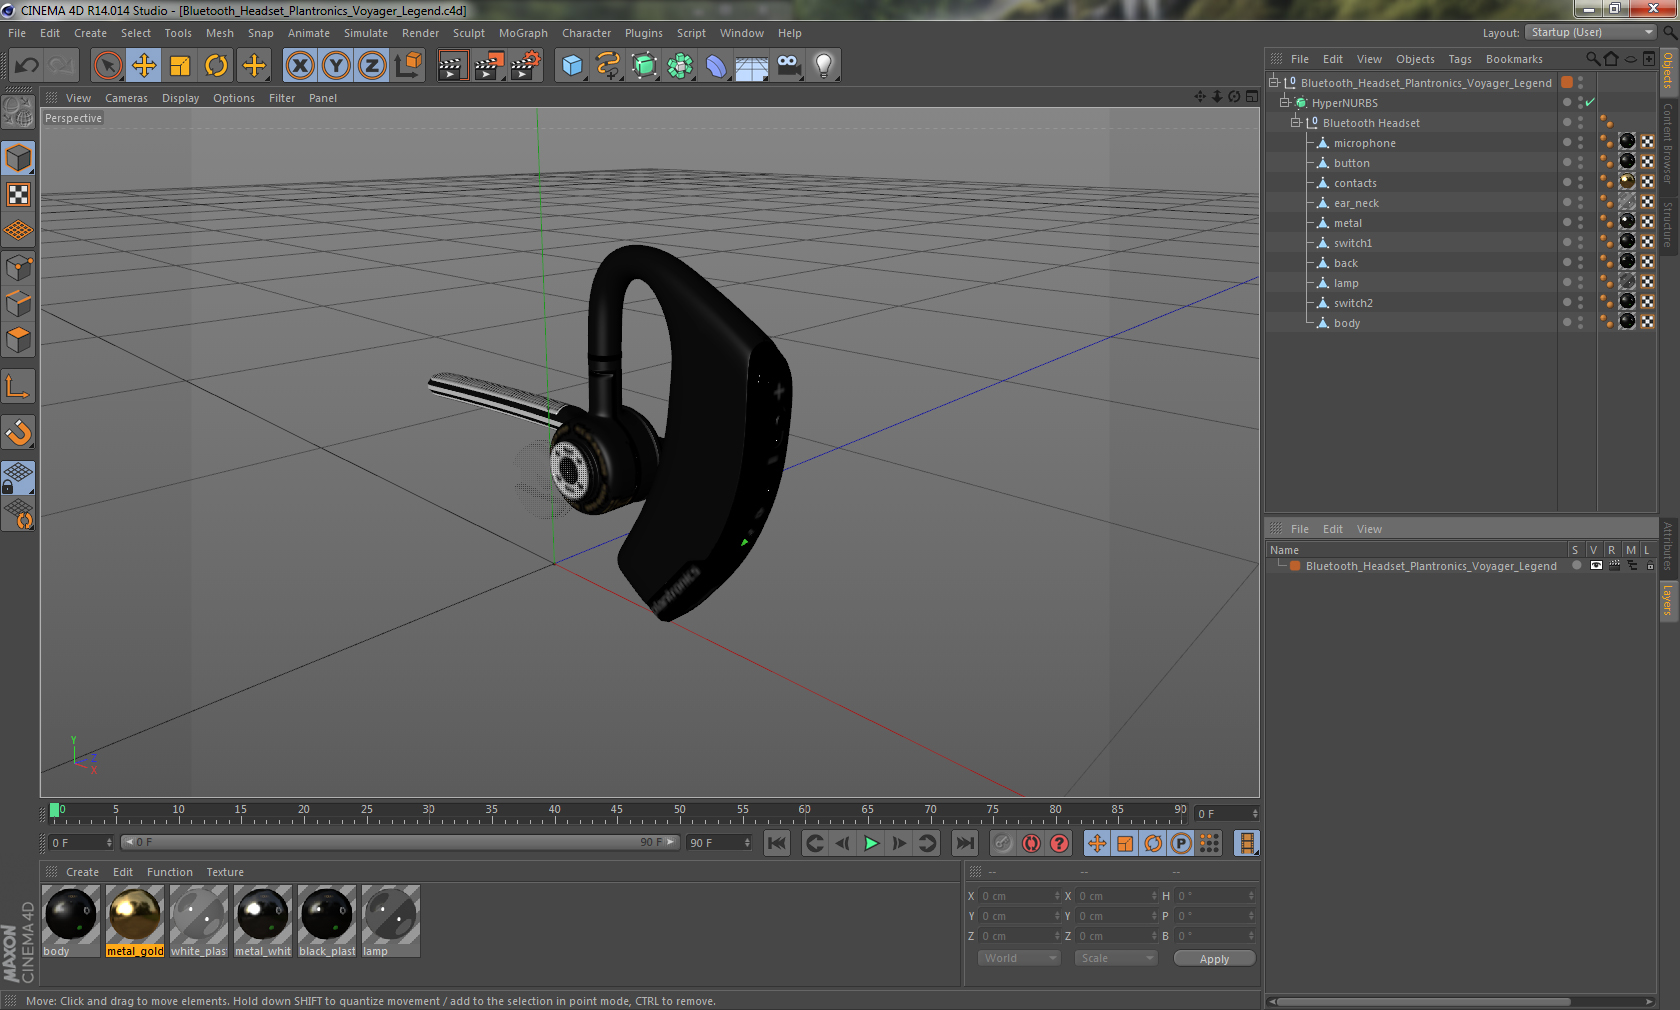The image size is (1680, 1010).
Task: Add a floor environment object
Action: pos(752,66)
